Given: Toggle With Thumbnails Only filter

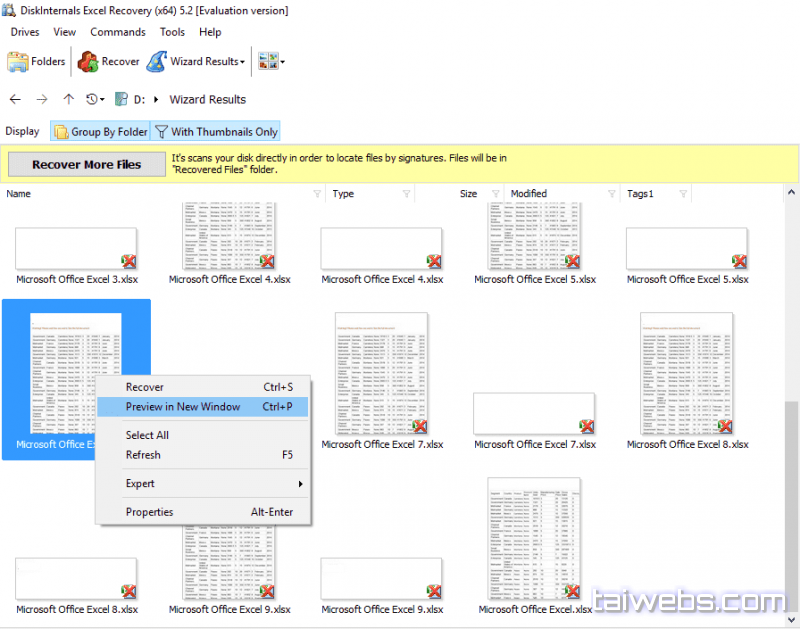Looking at the screenshot, I should click(x=215, y=131).
